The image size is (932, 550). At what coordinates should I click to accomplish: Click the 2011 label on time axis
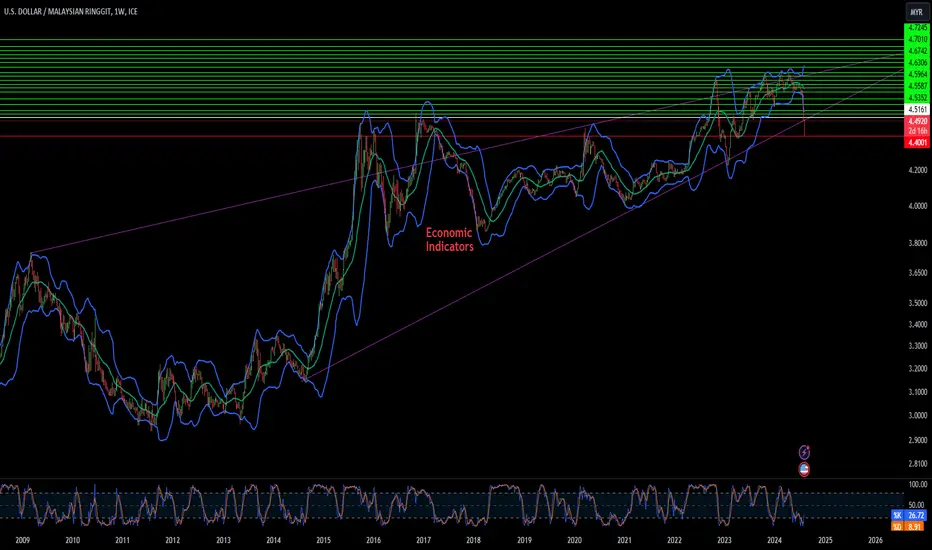(122, 540)
